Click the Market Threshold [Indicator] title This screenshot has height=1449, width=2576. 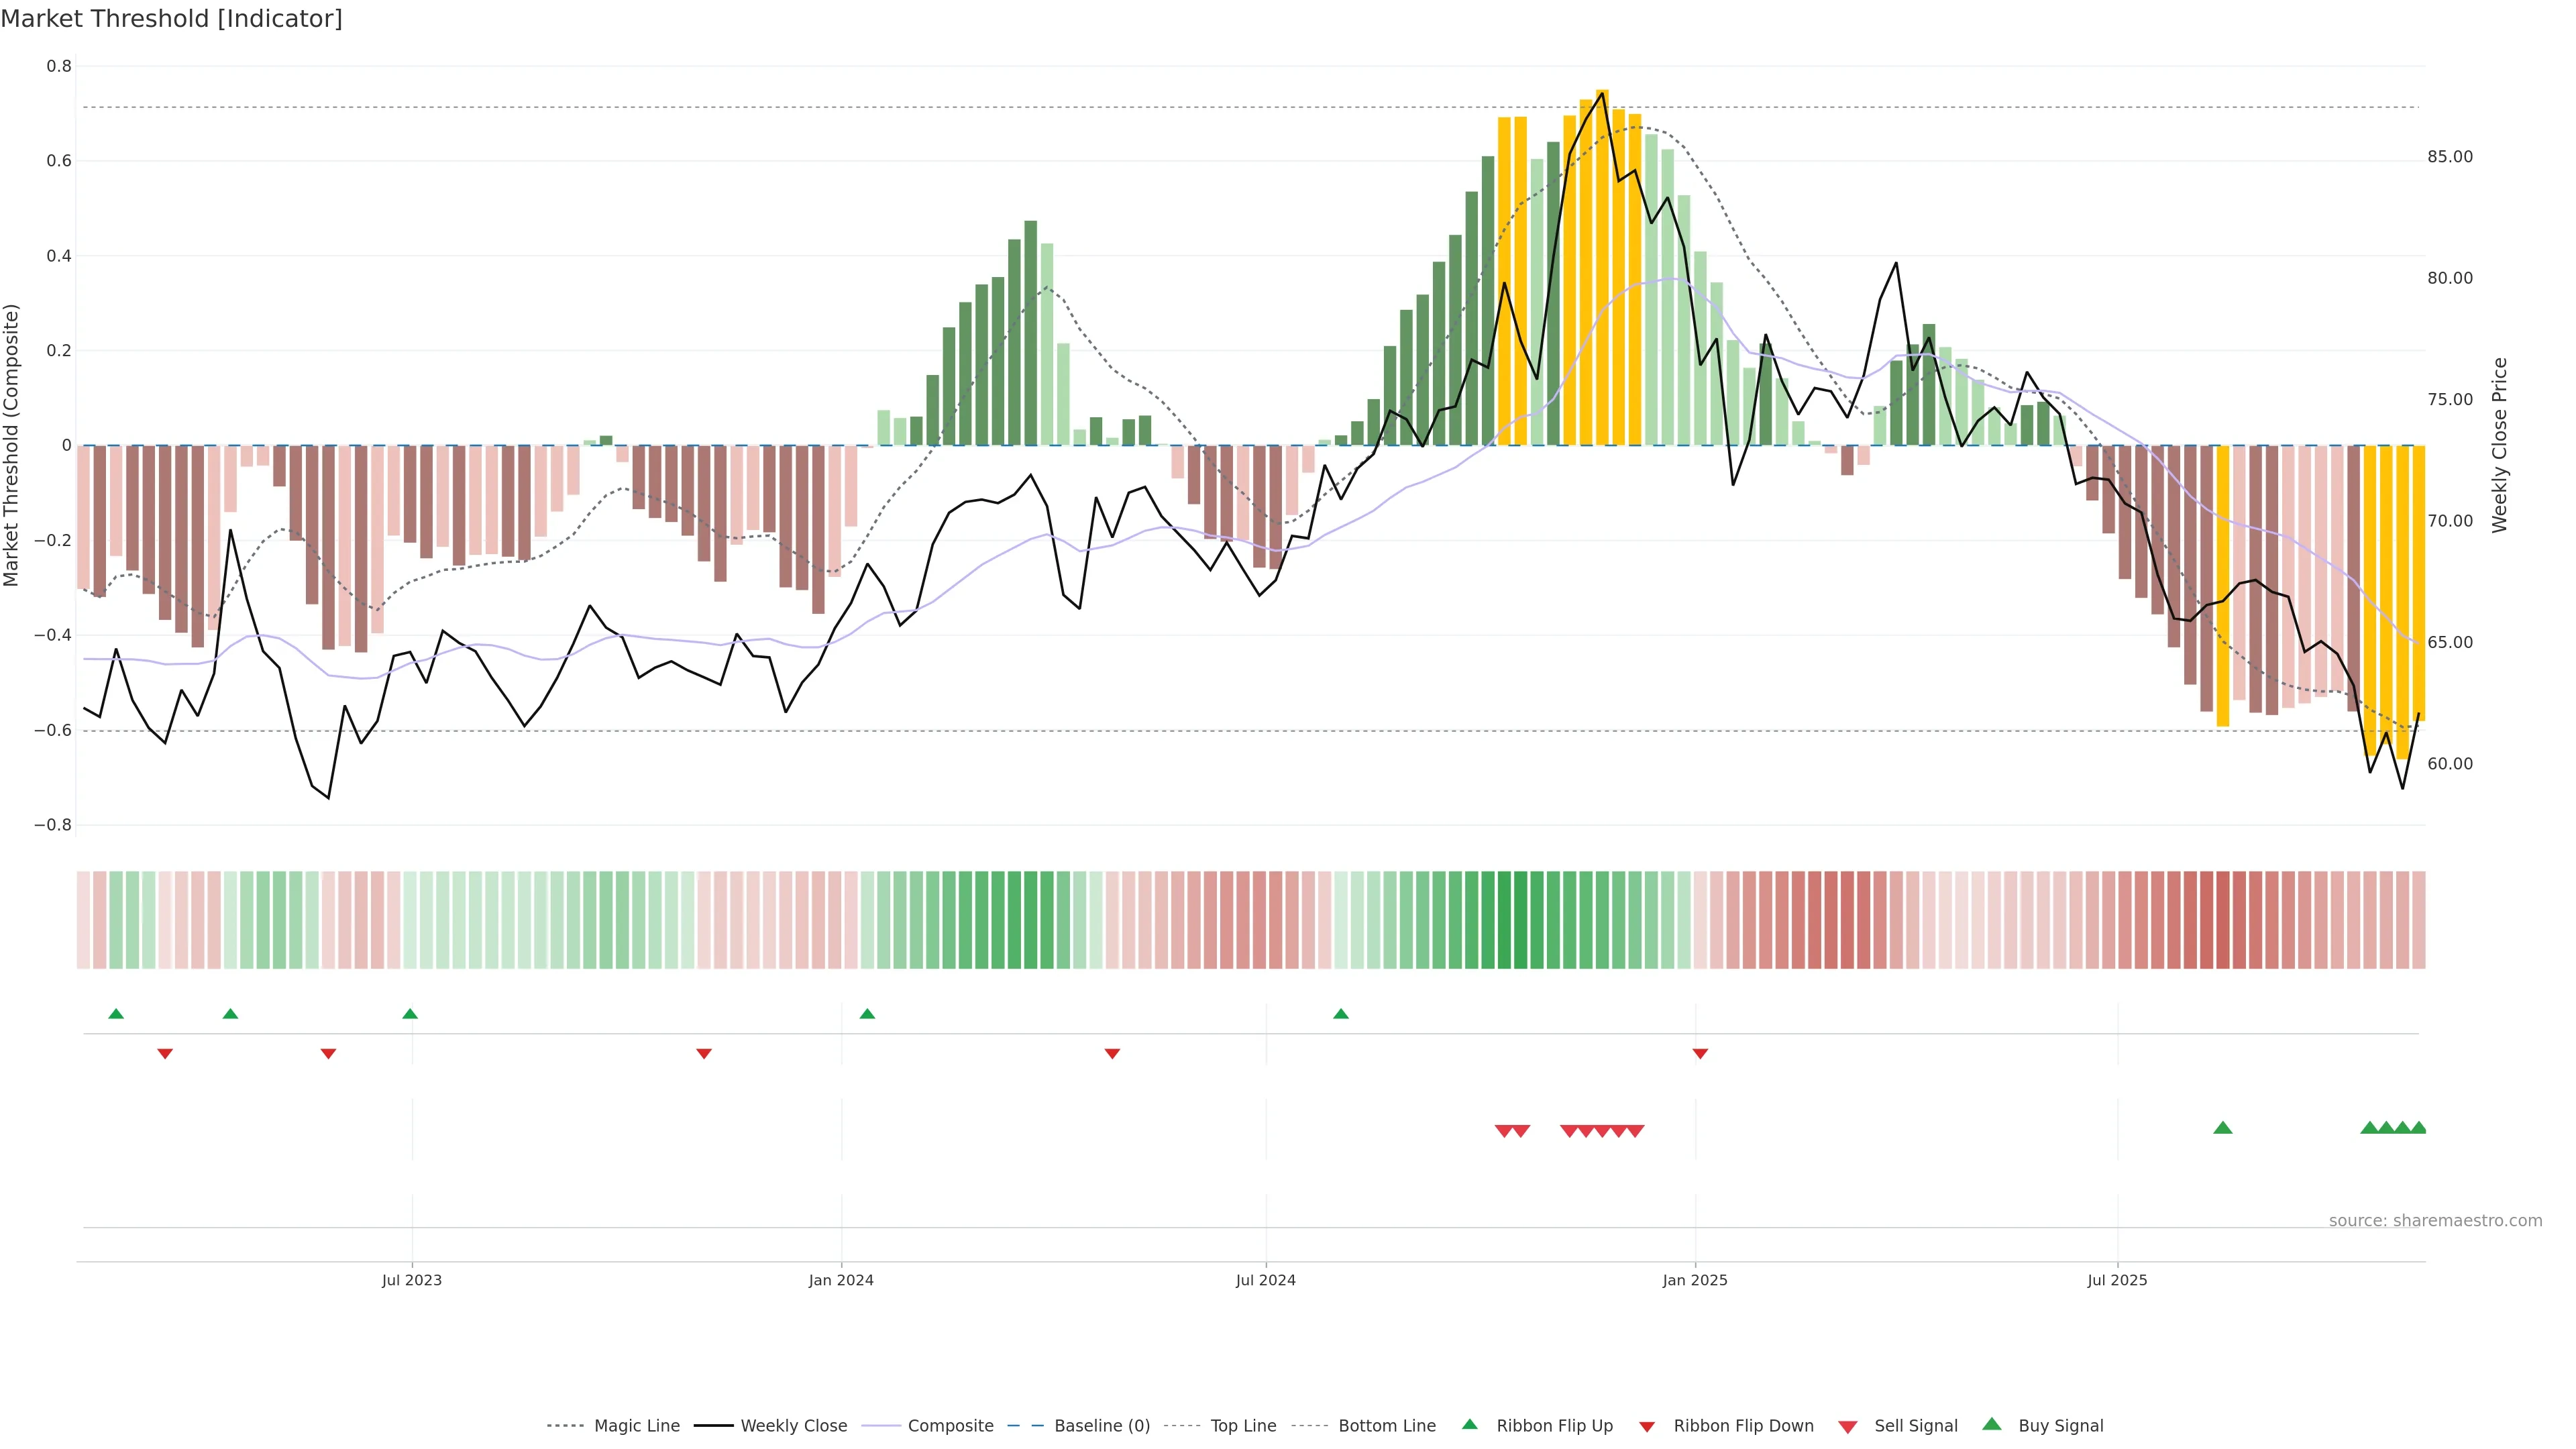[172, 19]
